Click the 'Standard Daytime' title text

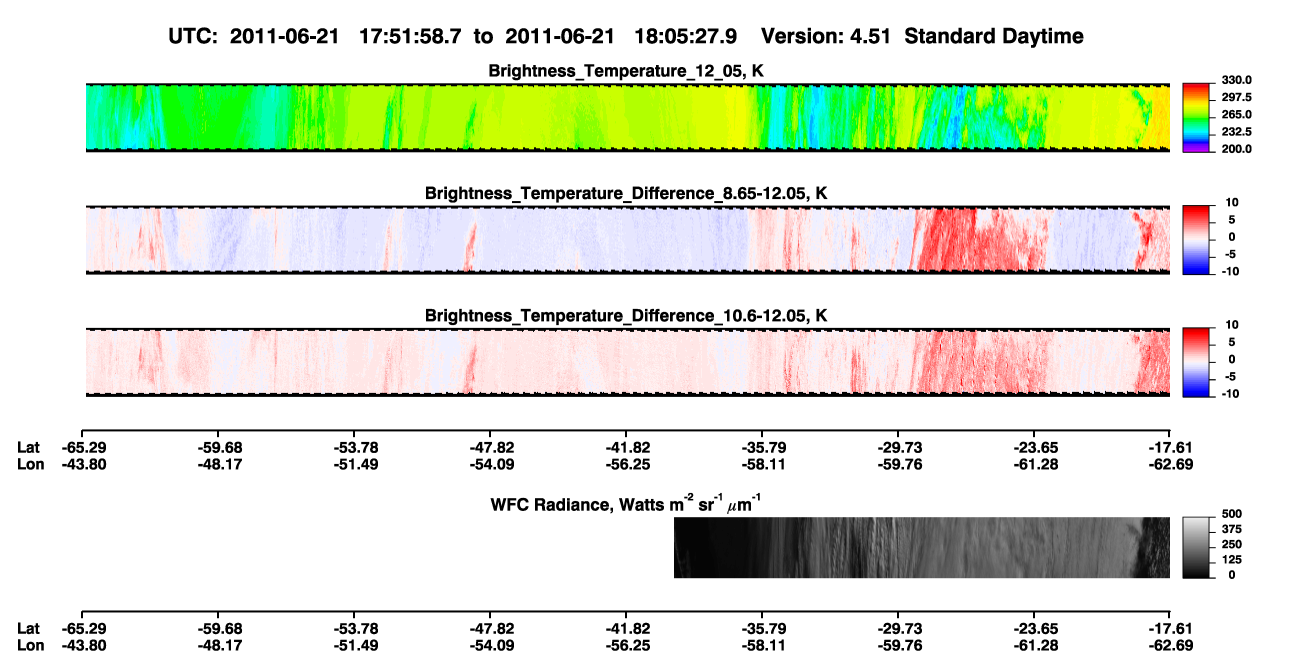(992, 37)
